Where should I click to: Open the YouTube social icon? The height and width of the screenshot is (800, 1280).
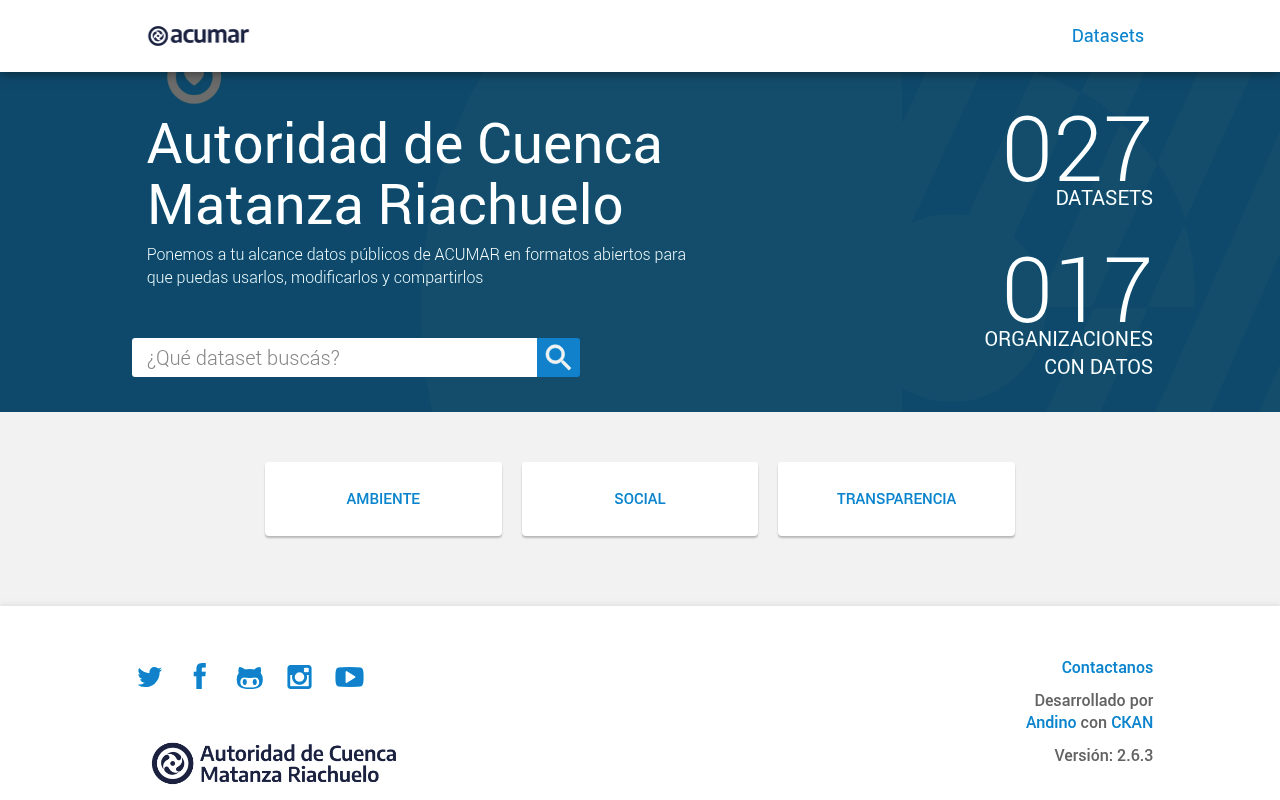pos(349,677)
